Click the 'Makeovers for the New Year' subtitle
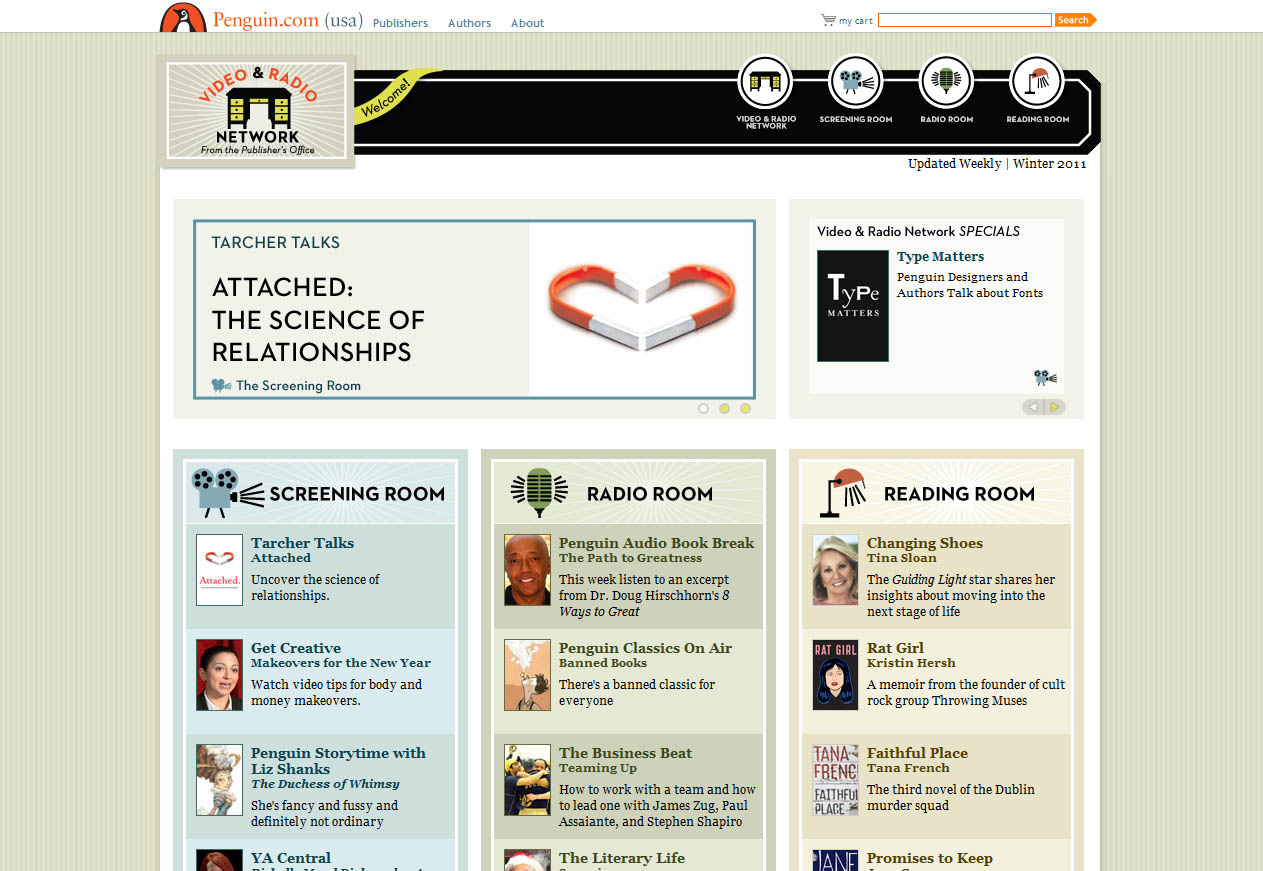The width and height of the screenshot is (1263, 871). (341, 663)
